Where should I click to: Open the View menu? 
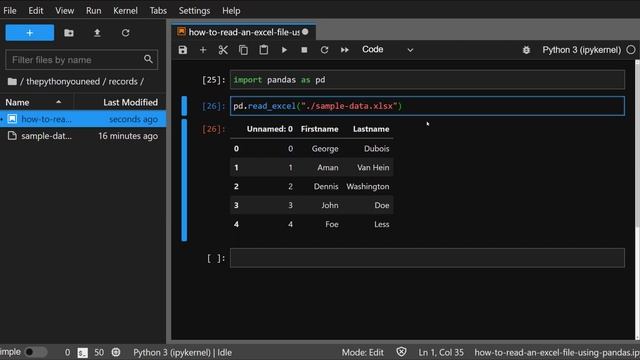(x=64, y=11)
